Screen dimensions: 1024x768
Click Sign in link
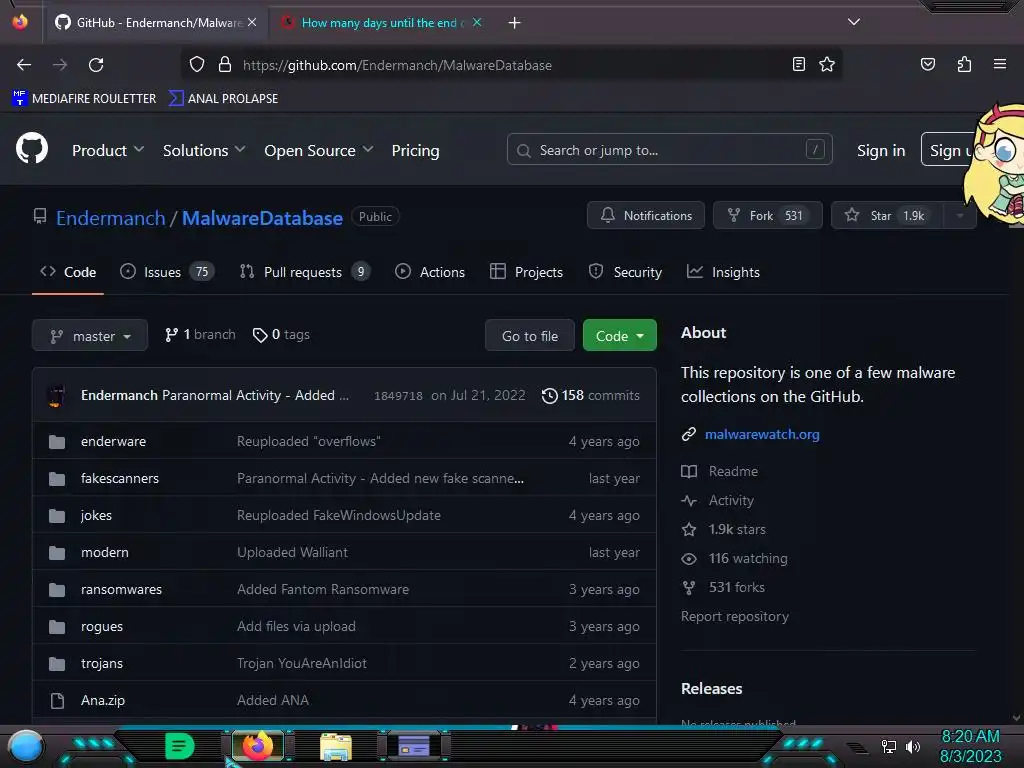coord(881,150)
